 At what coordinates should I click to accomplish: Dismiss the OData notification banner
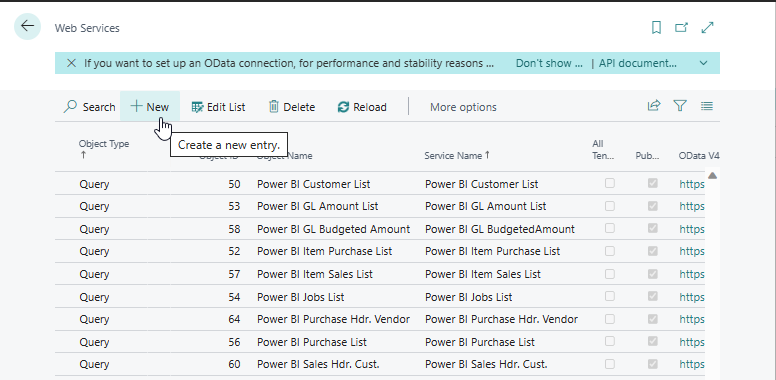[71, 63]
